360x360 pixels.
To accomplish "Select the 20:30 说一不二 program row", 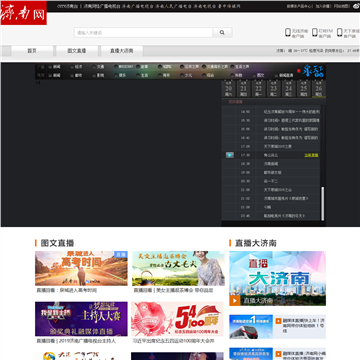I will 271,181.
